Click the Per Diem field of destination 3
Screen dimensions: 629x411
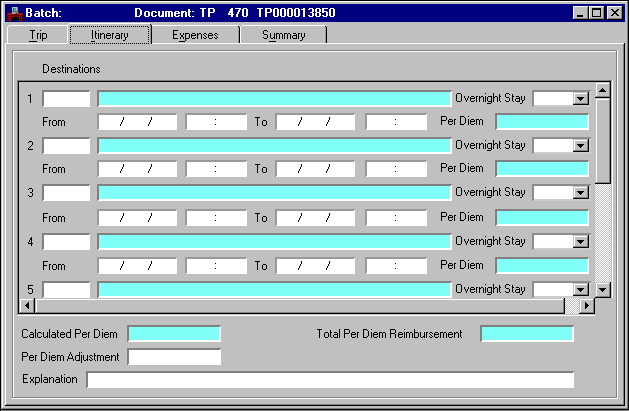coord(542,218)
